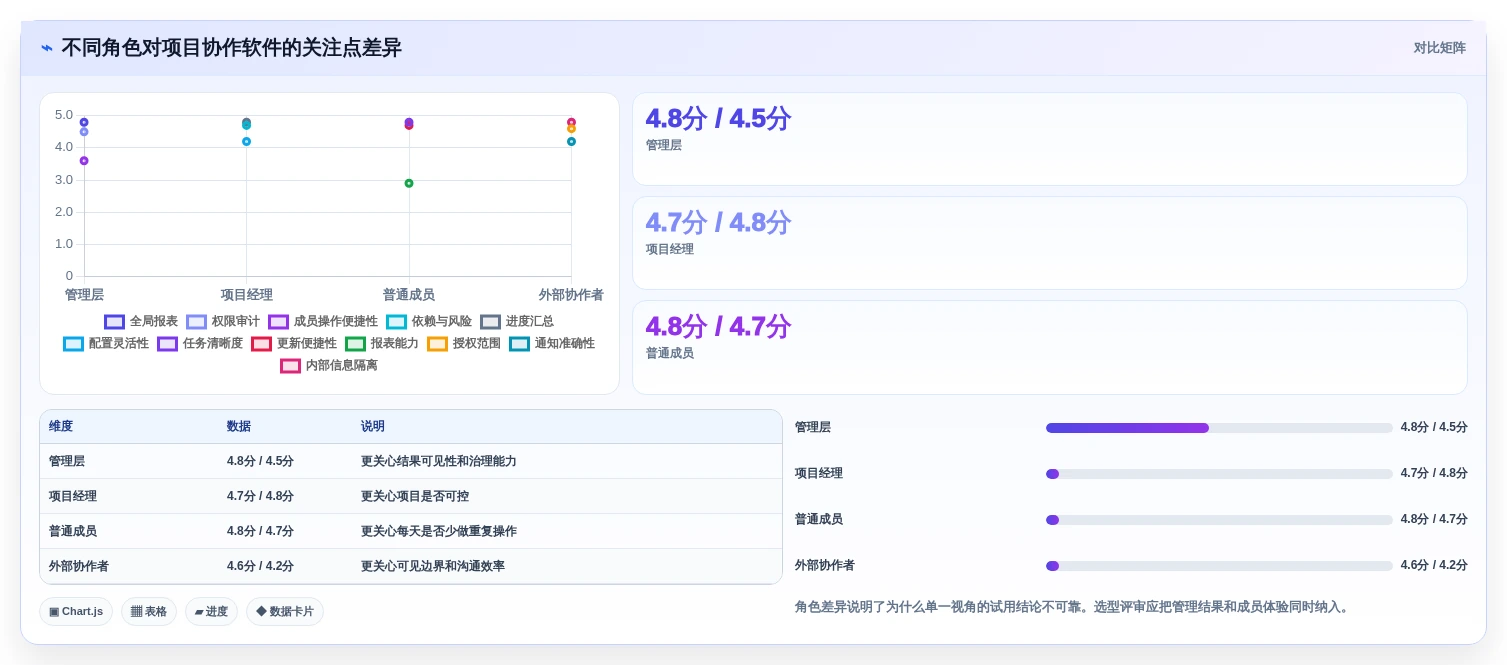Screen dimensions: 1507x665
Task: Click the 进度 tag button
Action: pos(211,612)
